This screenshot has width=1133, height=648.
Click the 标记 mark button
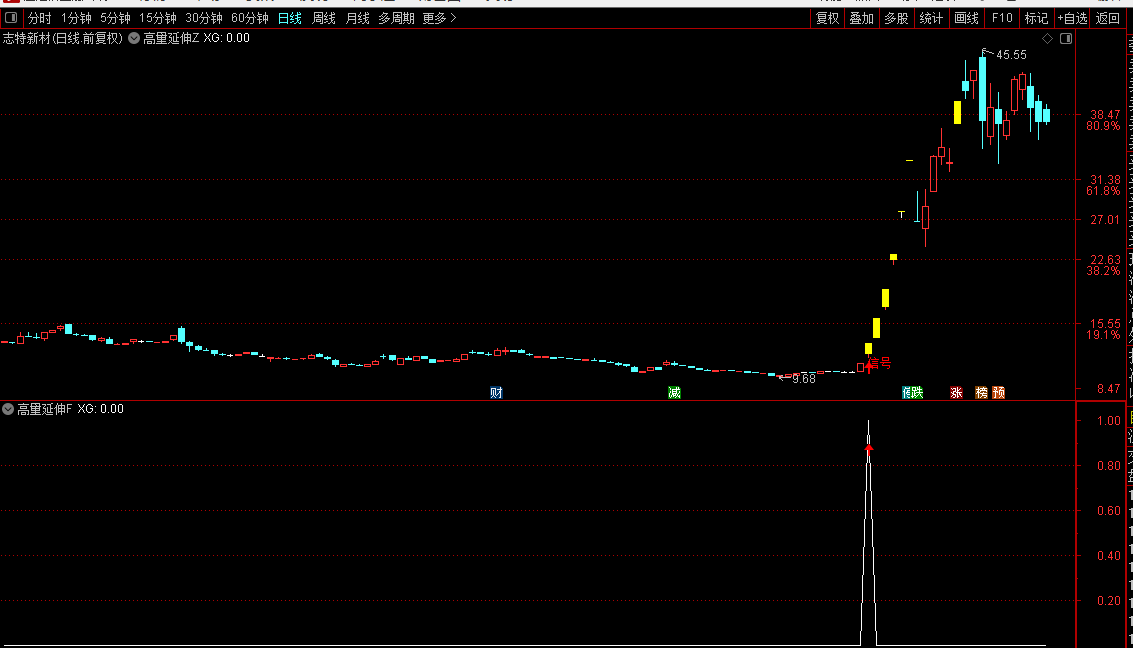click(1036, 18)
